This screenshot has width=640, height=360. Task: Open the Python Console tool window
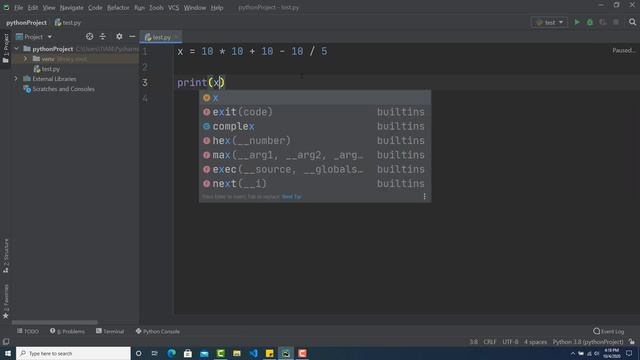tap(158, 331)
